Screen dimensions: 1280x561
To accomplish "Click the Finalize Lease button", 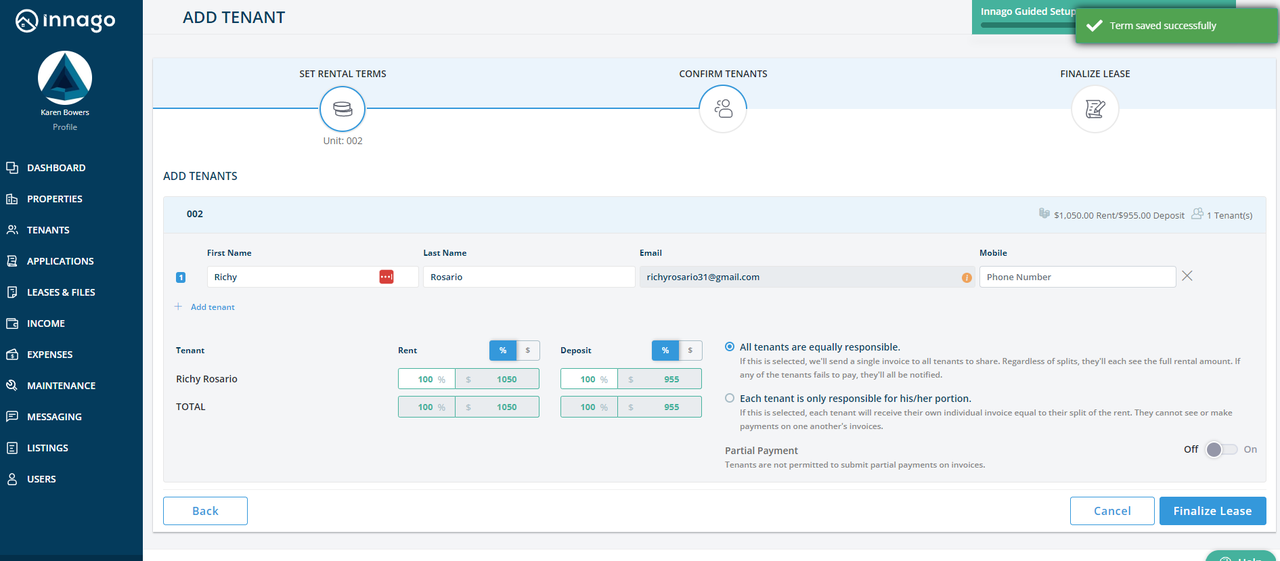I will pyautogui.click(x=1212, y=511).
